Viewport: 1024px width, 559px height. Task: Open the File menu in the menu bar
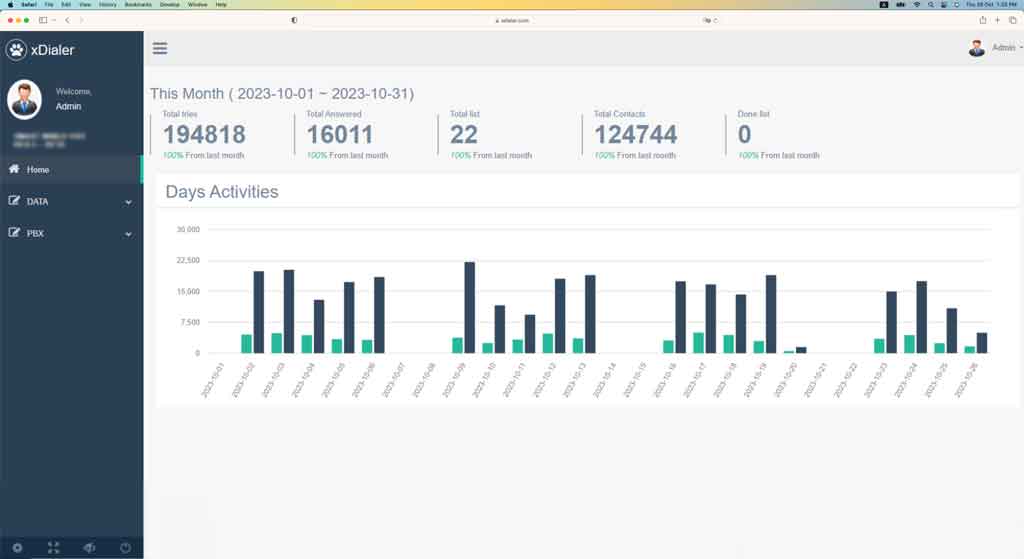coord(49,4)
